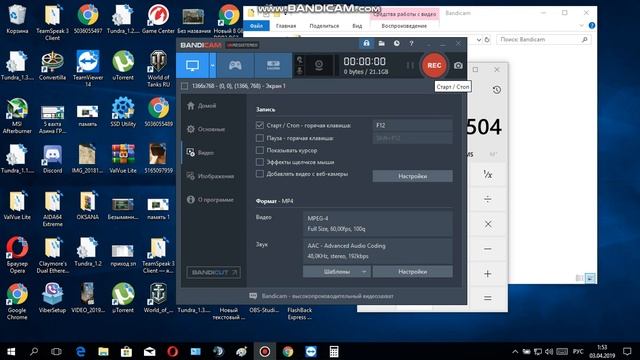
Task: Open MSI Afterburner desktop shortcut
Action: click(17, 116)
